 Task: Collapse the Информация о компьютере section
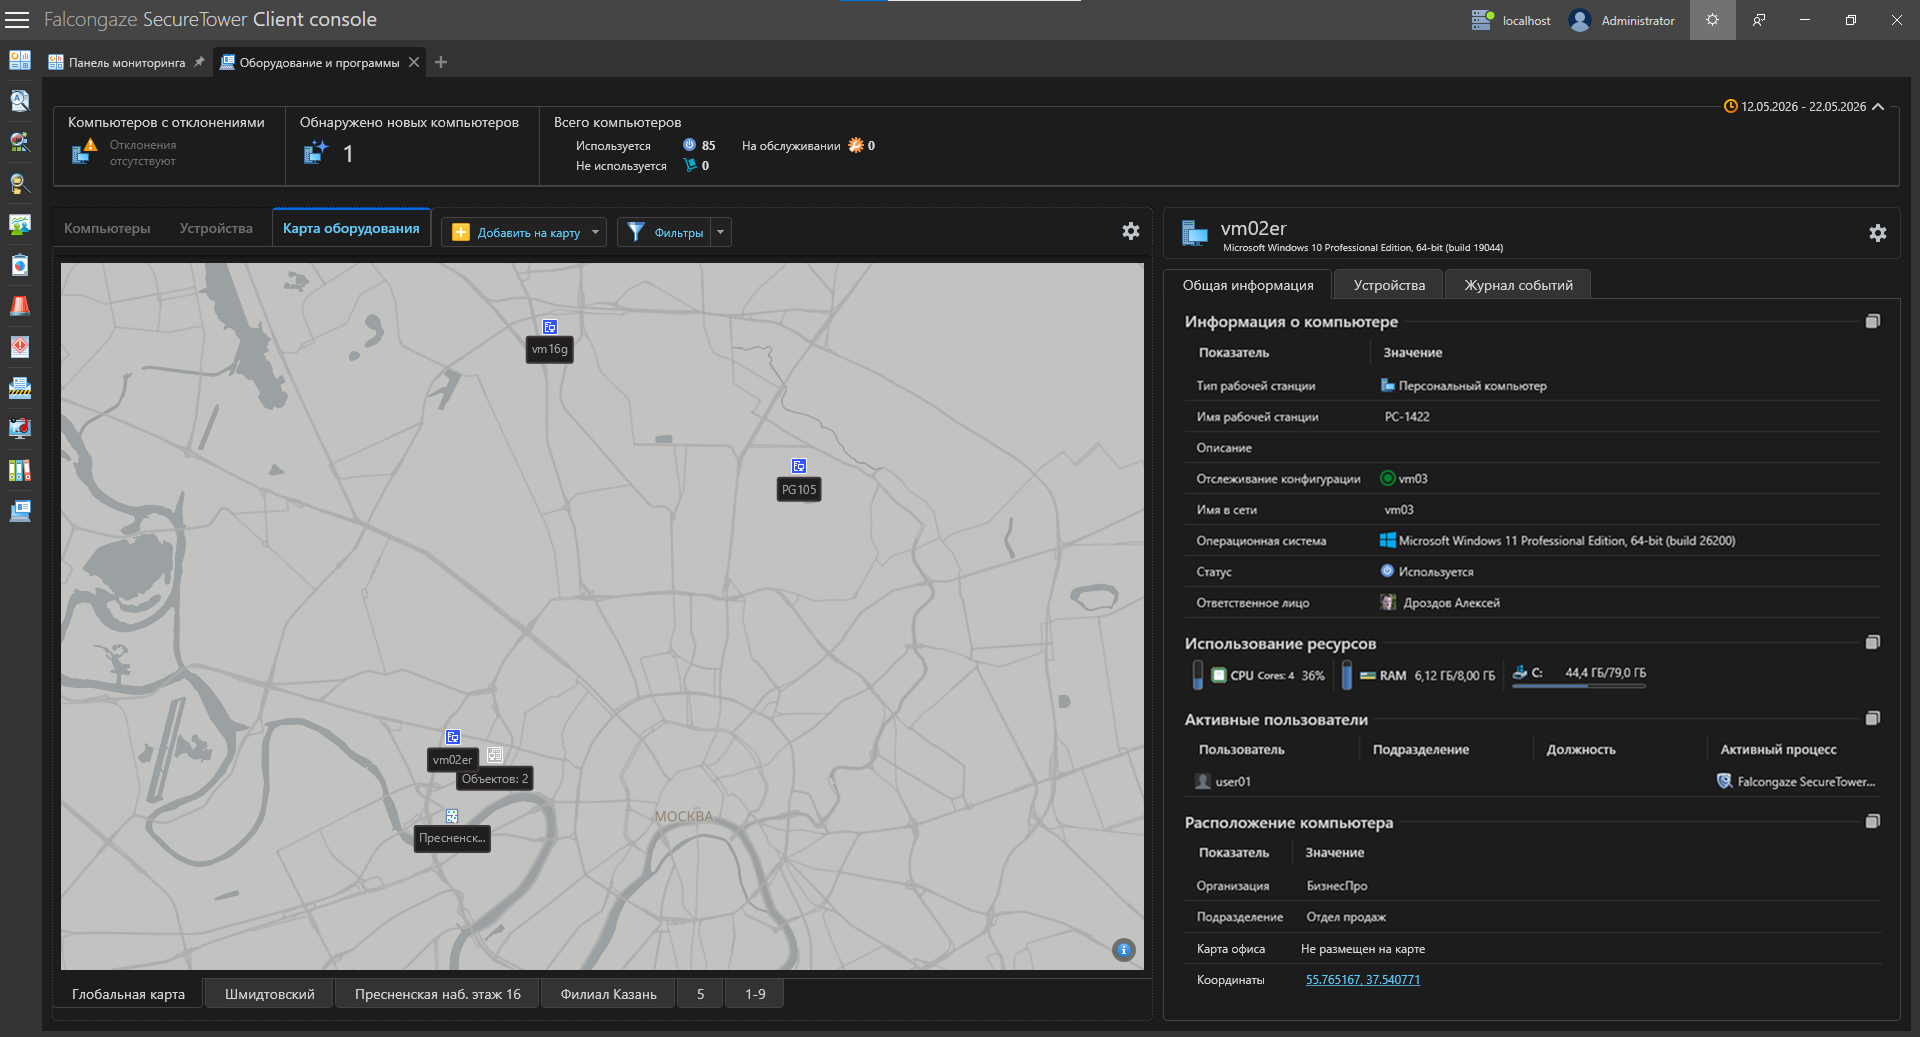click(x=1873, y=321)
